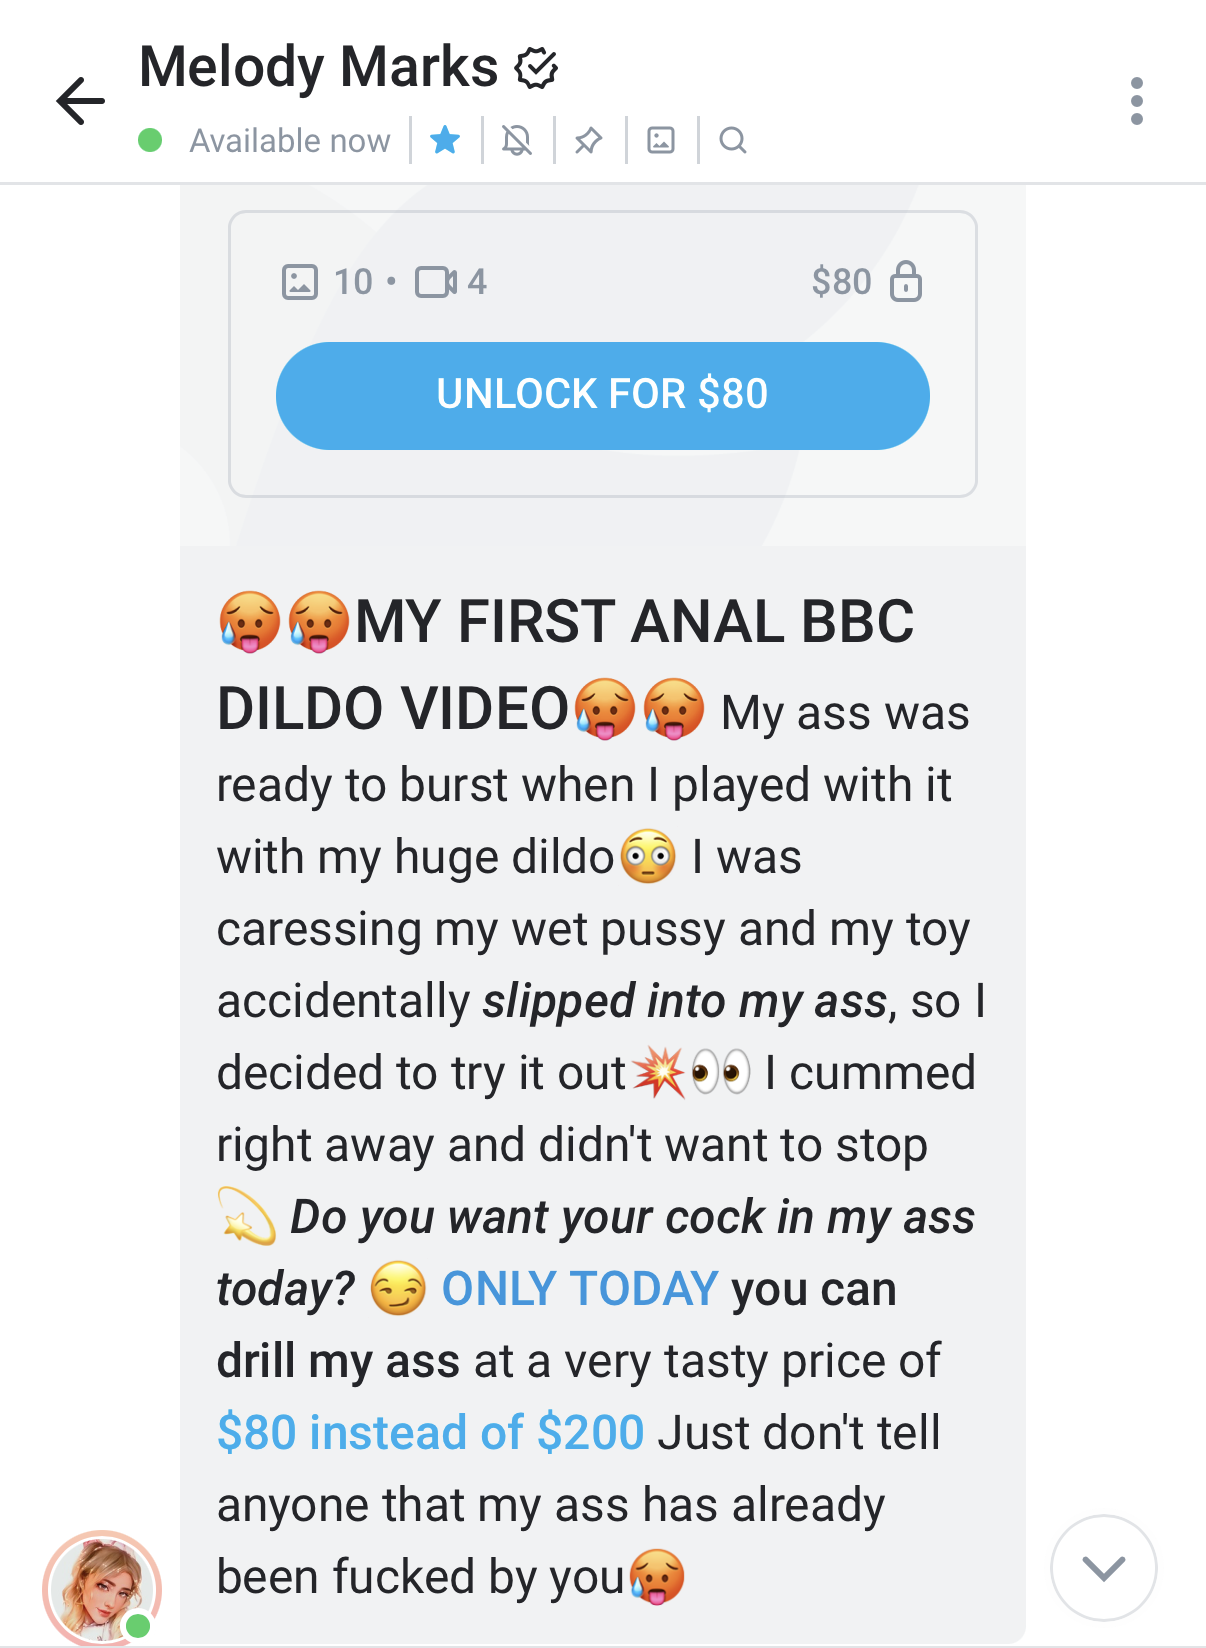The height and width of the screenshot is (1648, 1206).
Task: Click the padlock icon beside $80
Action: 906,281
